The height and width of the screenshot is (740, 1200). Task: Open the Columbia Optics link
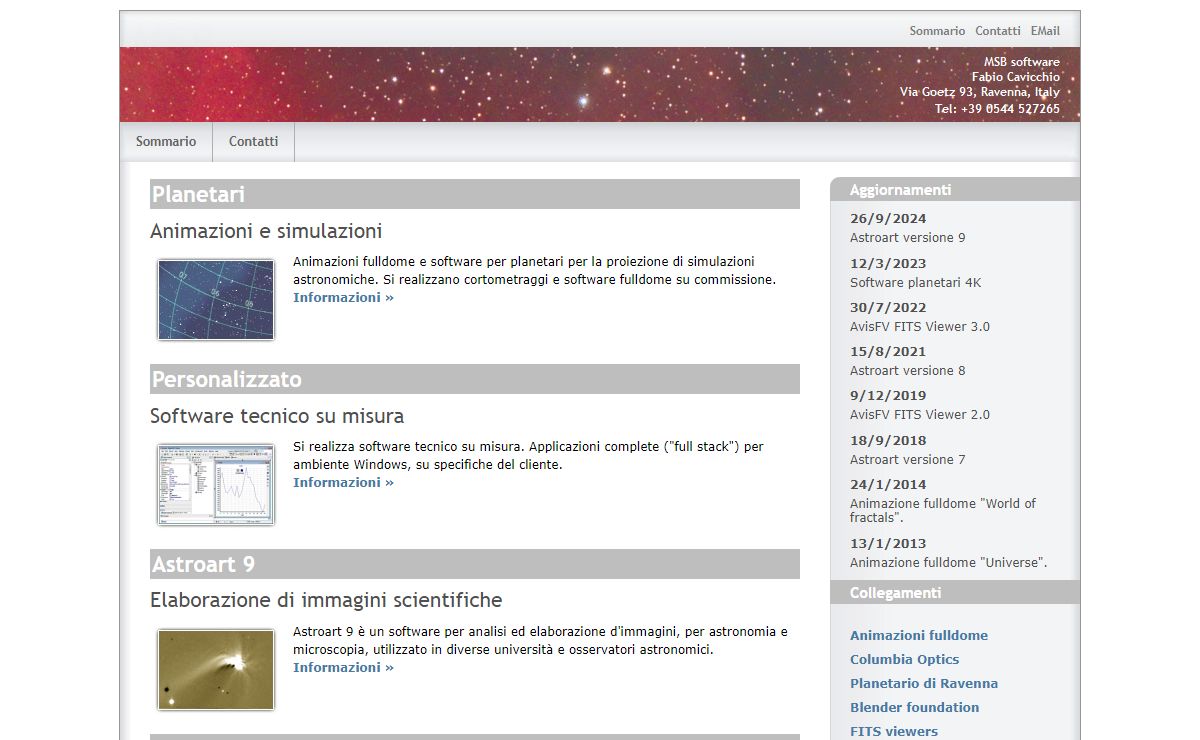coord(904,659)
